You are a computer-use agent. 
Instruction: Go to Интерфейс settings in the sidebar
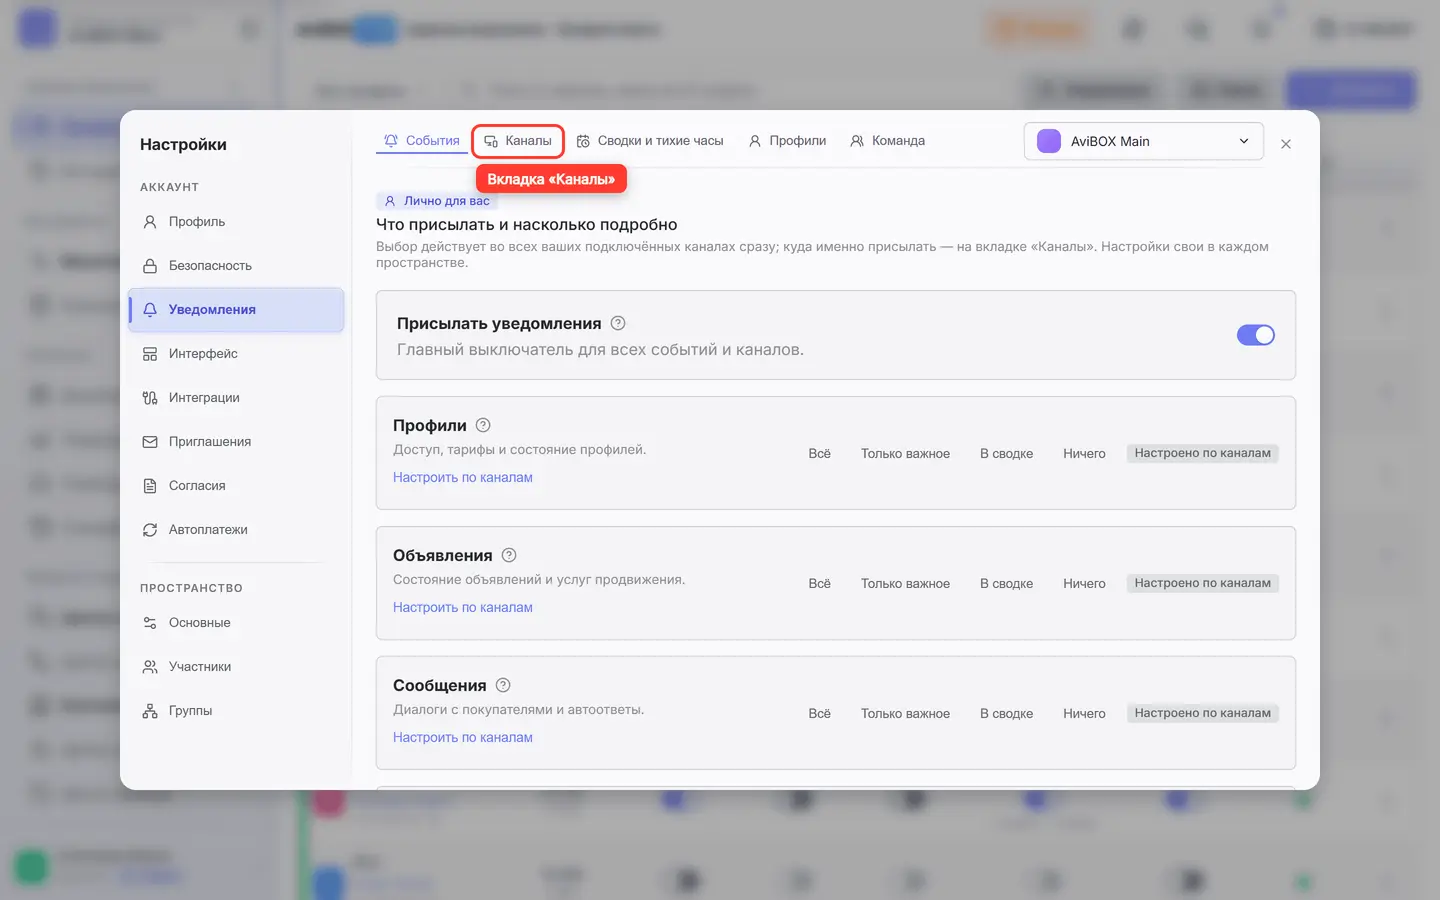pyautogui.click(x=236, y=354)
